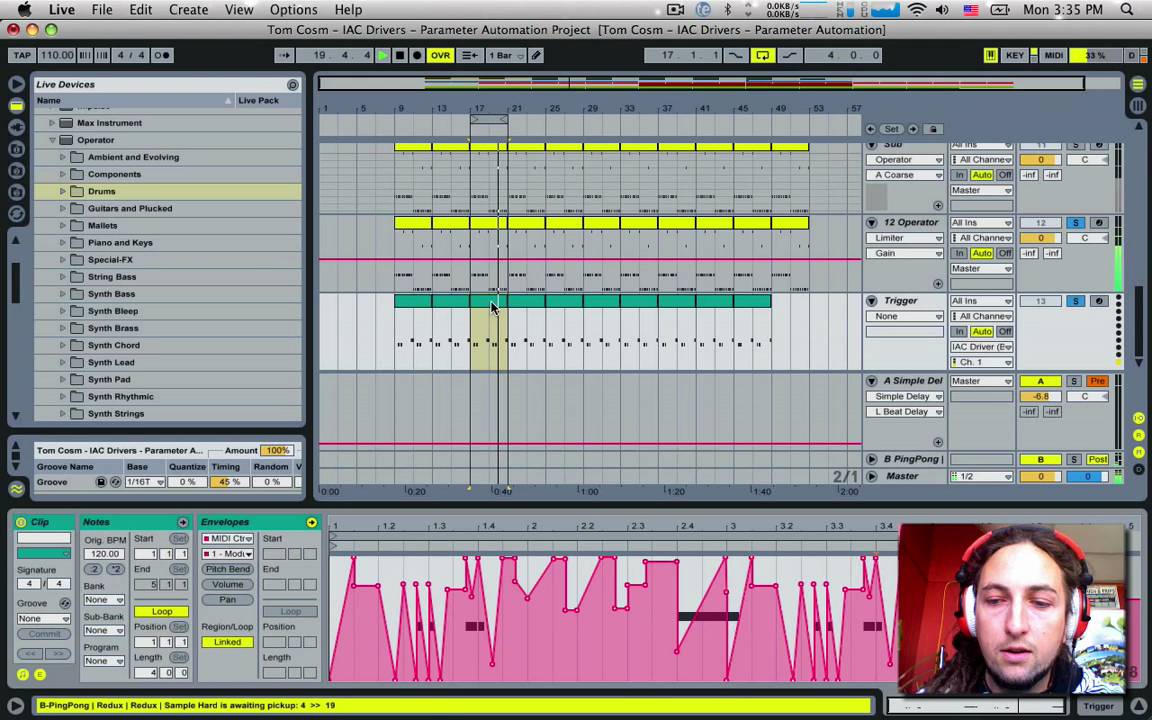The image size is (1152, 720).
Task: Select the Live Devices browser icon
Action: pos(16,106)
